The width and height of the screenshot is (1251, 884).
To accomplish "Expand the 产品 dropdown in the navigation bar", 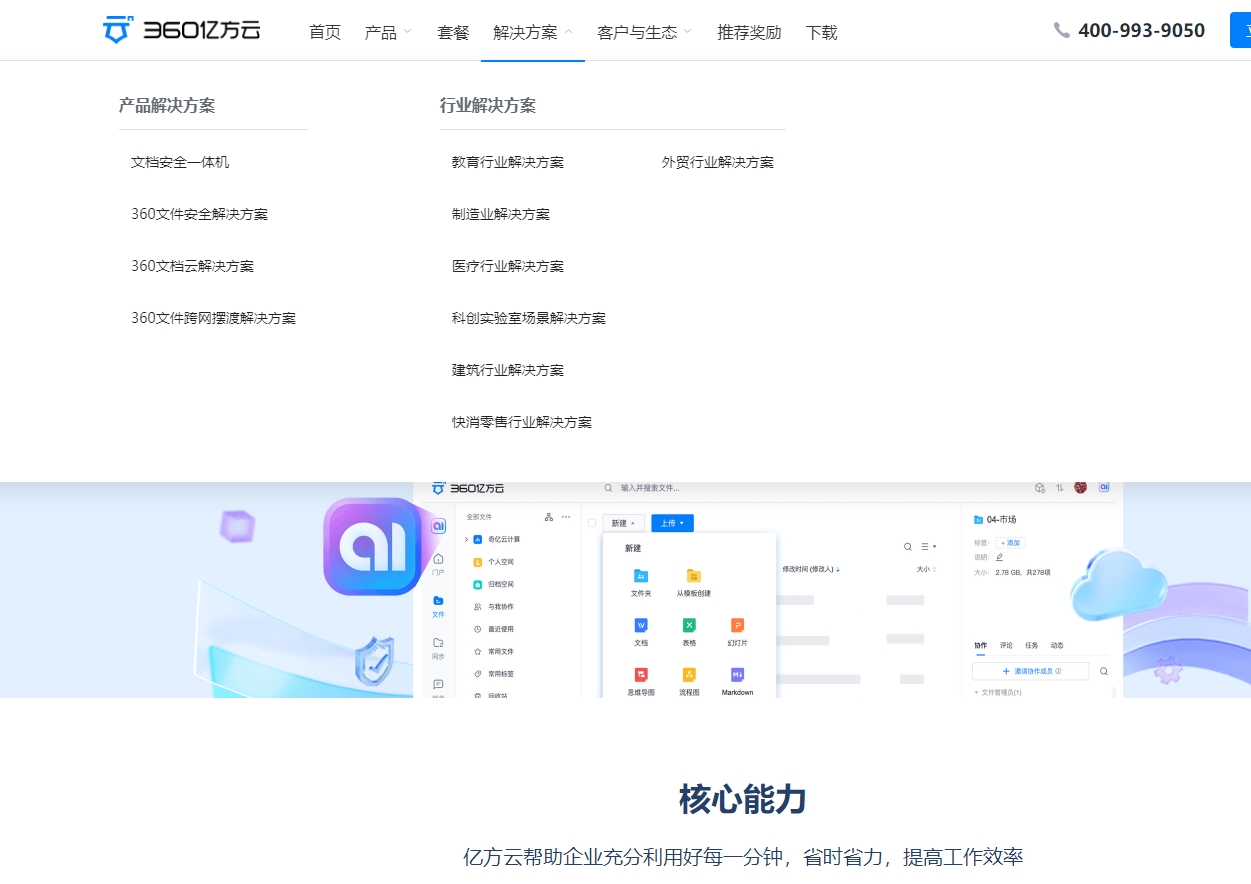I will coord(388,32).
